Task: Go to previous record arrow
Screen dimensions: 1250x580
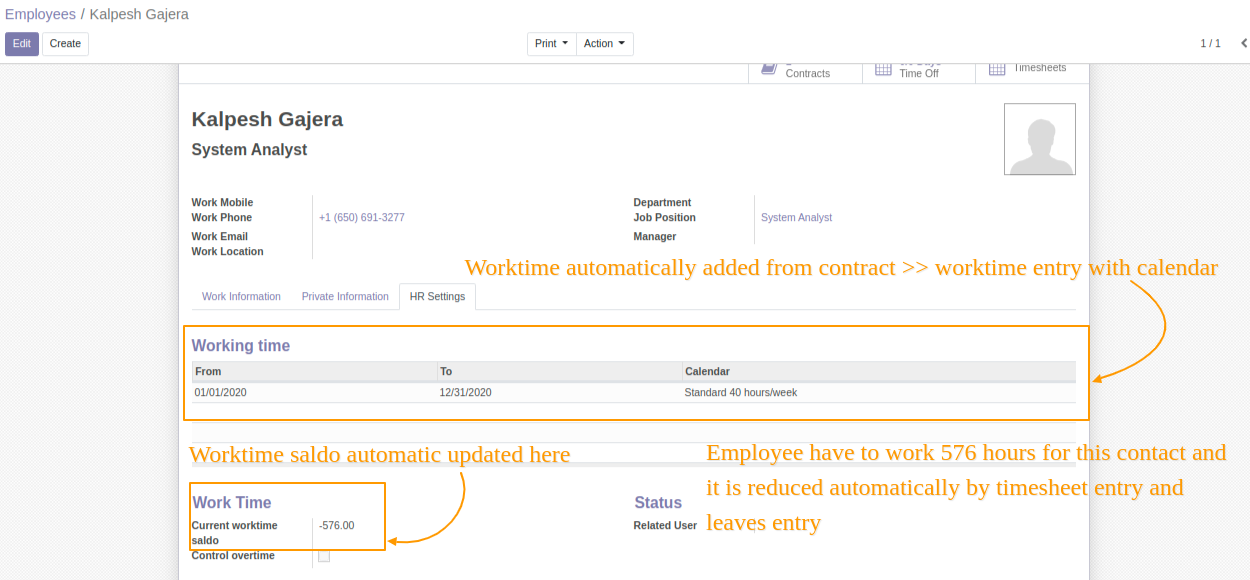Action: click(x=1244, y=43)
